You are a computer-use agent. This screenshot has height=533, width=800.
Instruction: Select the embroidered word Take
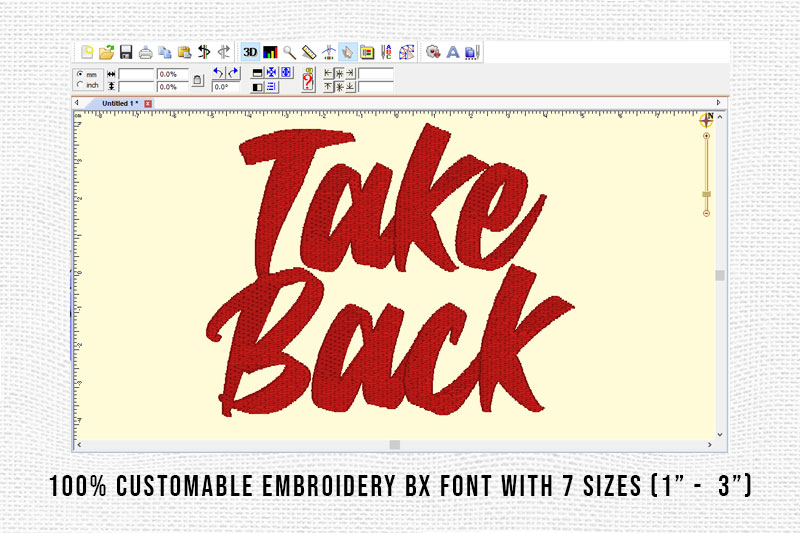click(x=393, y=200)
